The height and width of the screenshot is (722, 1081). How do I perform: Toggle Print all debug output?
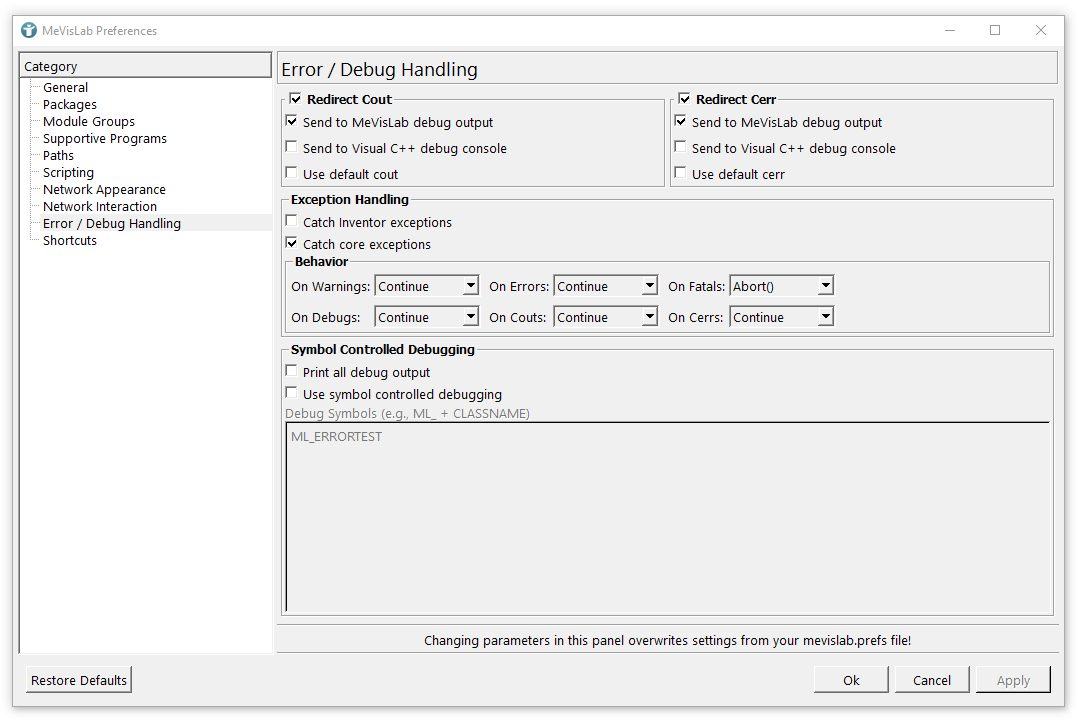[x=292, y=372]
